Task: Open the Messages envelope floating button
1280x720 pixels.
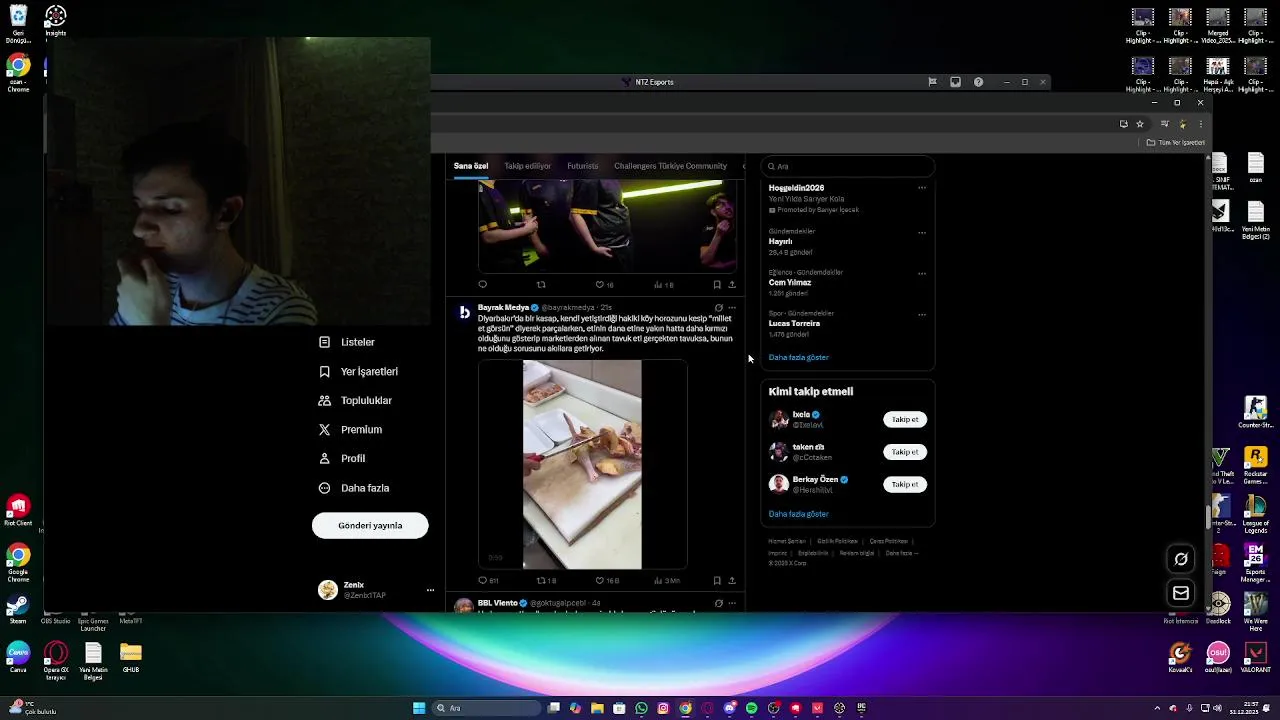Action: click(x=1181, y=593)
